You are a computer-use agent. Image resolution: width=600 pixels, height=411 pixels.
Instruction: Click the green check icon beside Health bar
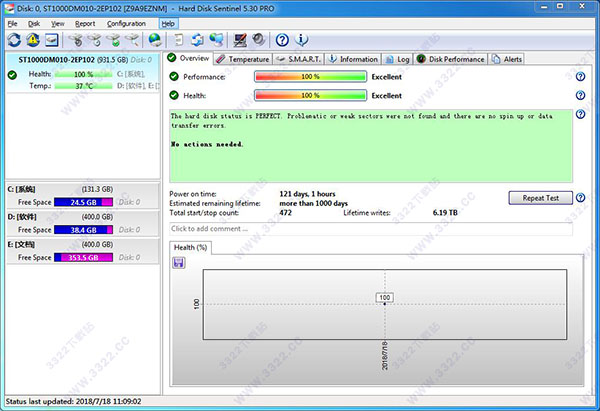tap(174, 95)
